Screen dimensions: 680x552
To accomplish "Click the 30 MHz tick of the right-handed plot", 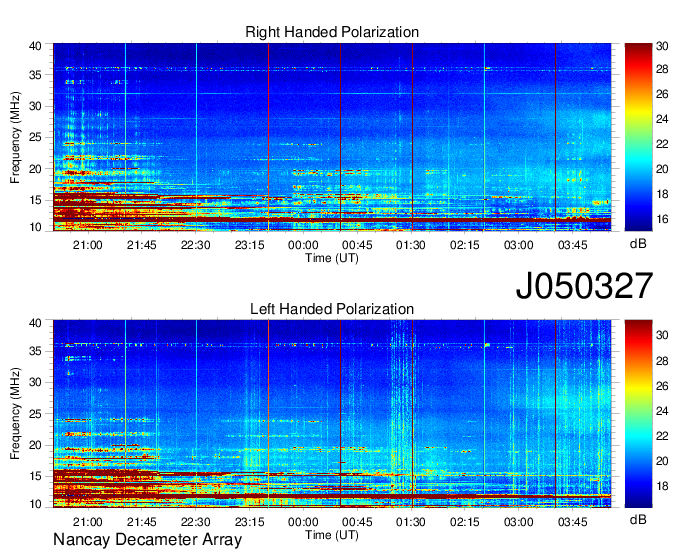I will pyautogui.click(x=36, y=106).
